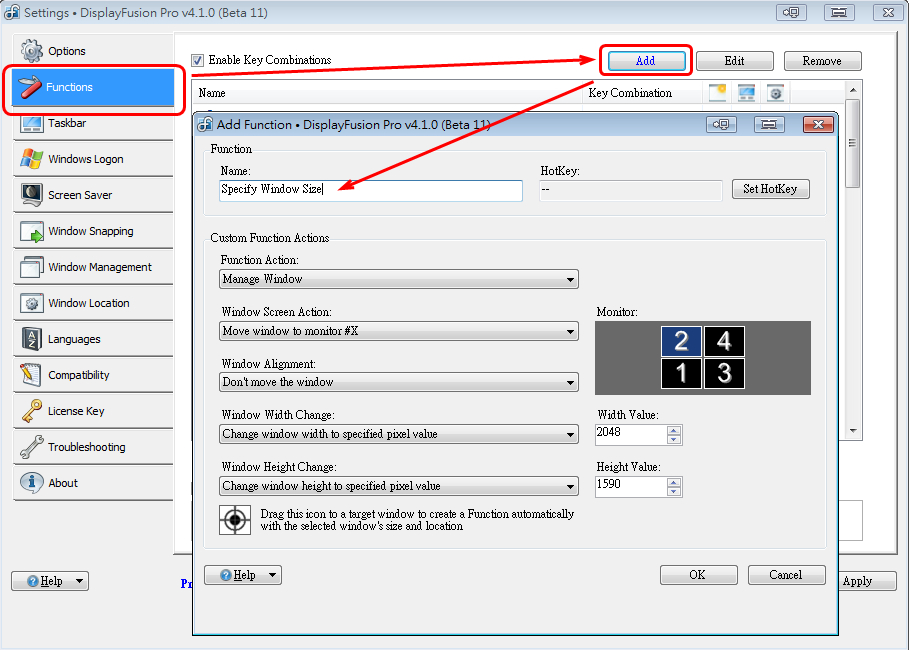The width and height of the screenshot is (909, 650).
Task: Toggle Enable Key Combinations checkbox
Action: click(x=197, y=60)
